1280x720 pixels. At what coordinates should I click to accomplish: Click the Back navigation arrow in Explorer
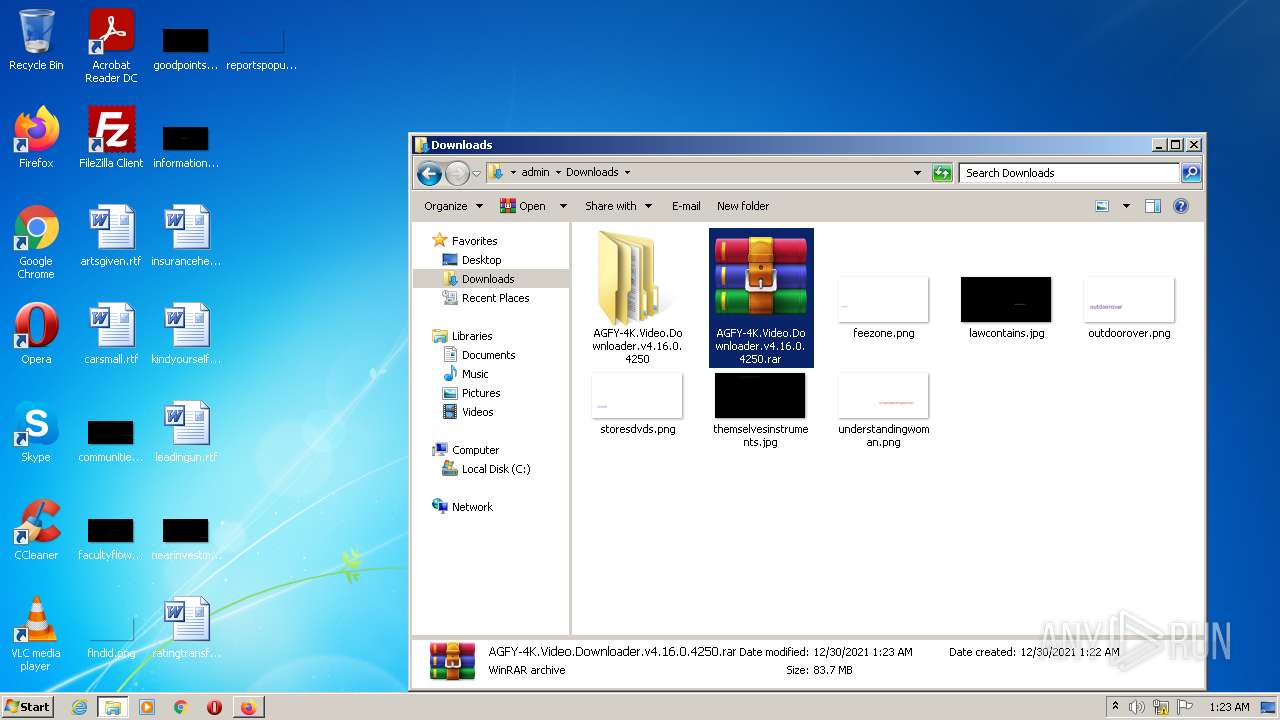[430, 173]
